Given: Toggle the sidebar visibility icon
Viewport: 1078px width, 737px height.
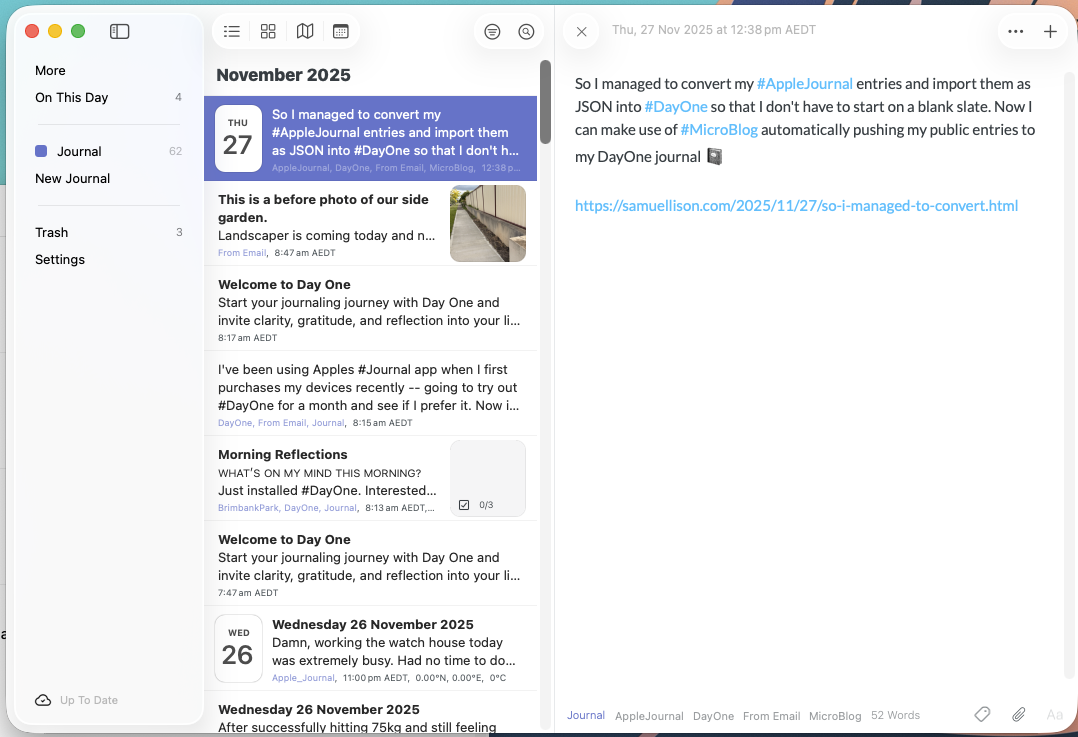Looking at the screenshot, I should tap(120, 32).
